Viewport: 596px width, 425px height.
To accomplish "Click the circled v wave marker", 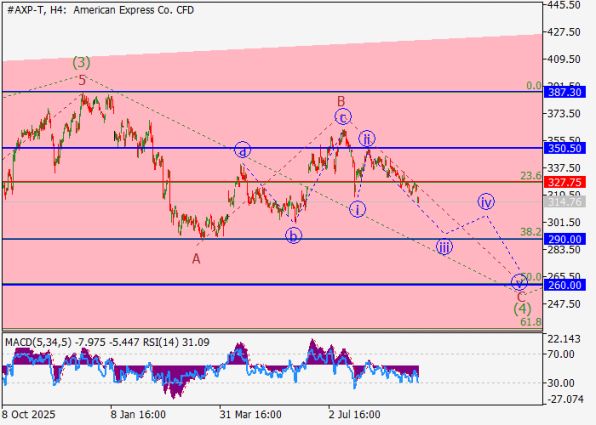I will click(x=519, y=282).
